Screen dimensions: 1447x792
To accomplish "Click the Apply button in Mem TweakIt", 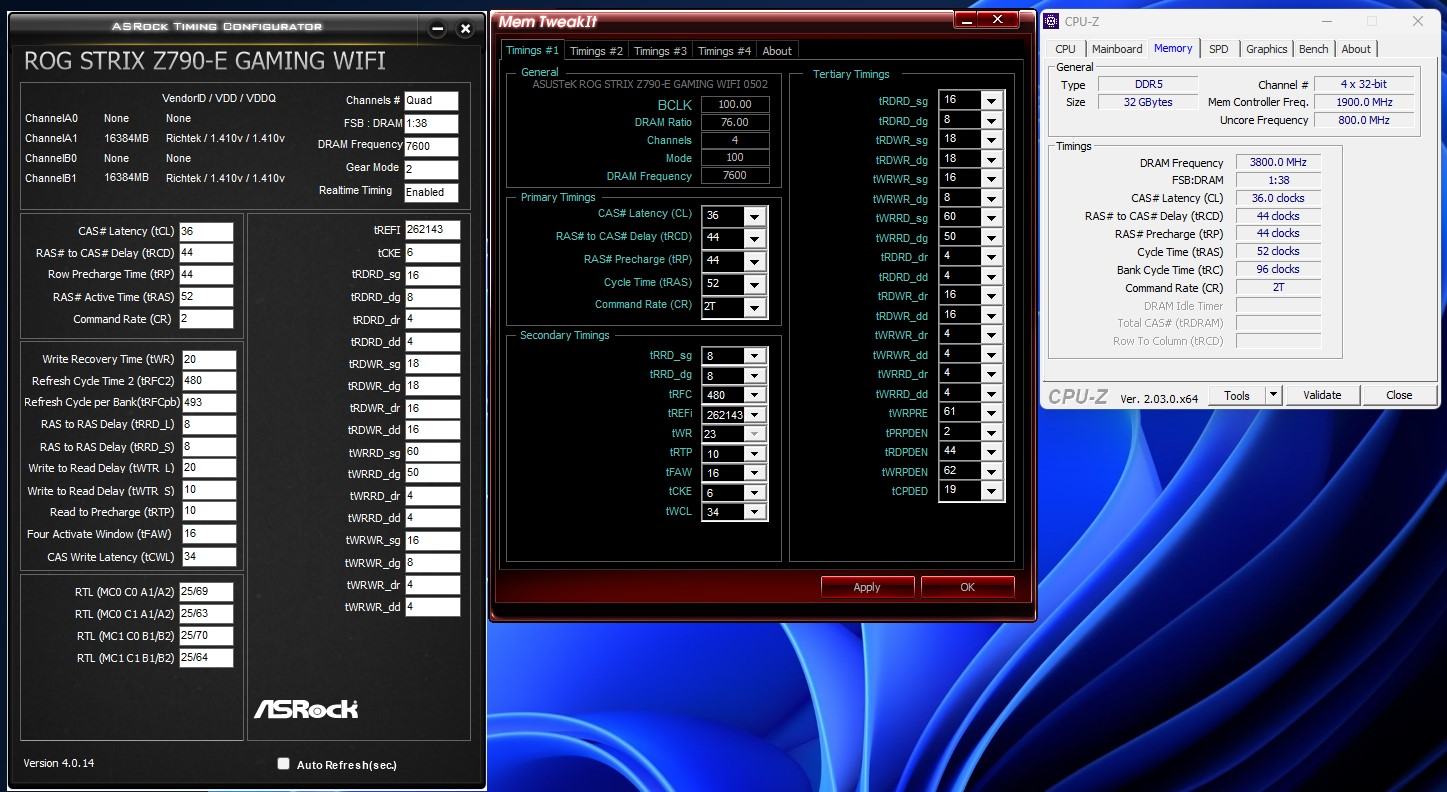I will [867, 587].
